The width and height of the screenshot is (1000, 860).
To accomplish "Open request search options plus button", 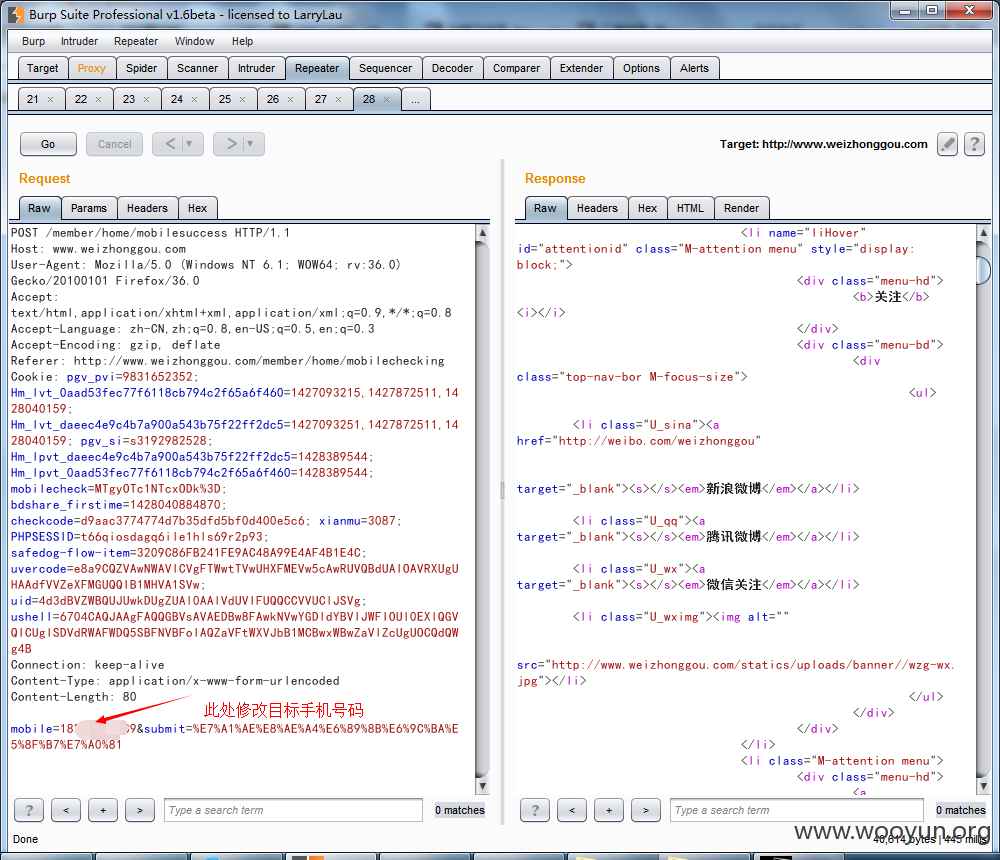I will point(103,810).
